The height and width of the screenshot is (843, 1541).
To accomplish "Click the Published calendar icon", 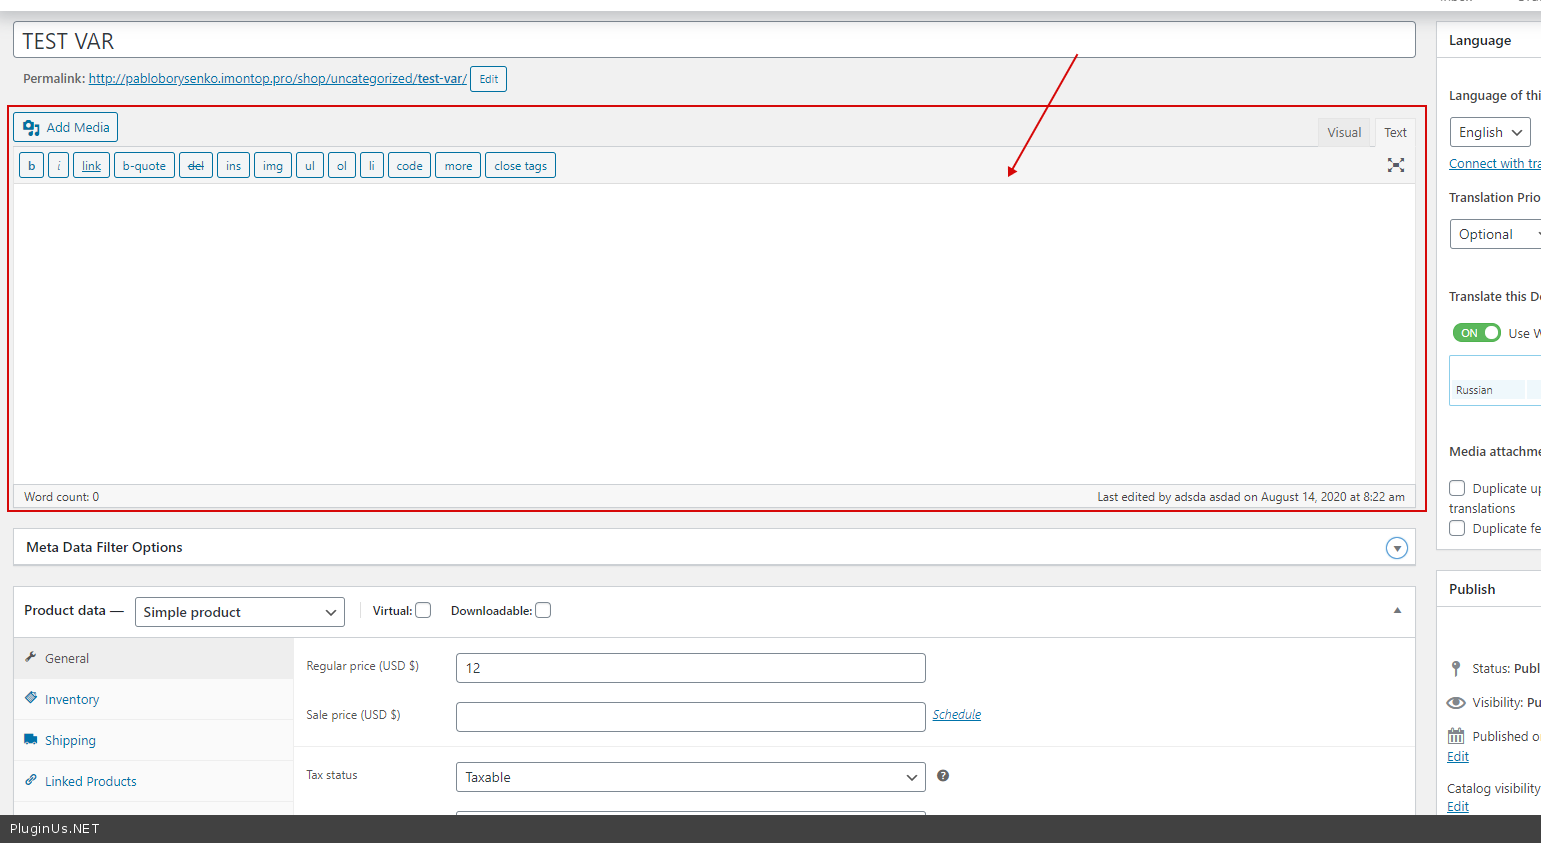I will coord(1456,736).
